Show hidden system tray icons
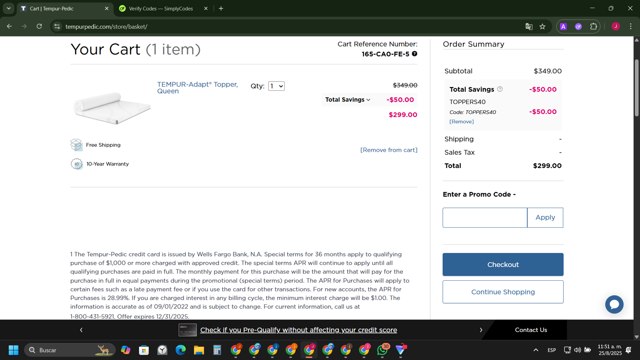This screenshot has width=640, height=360. (x=536, y=350)
